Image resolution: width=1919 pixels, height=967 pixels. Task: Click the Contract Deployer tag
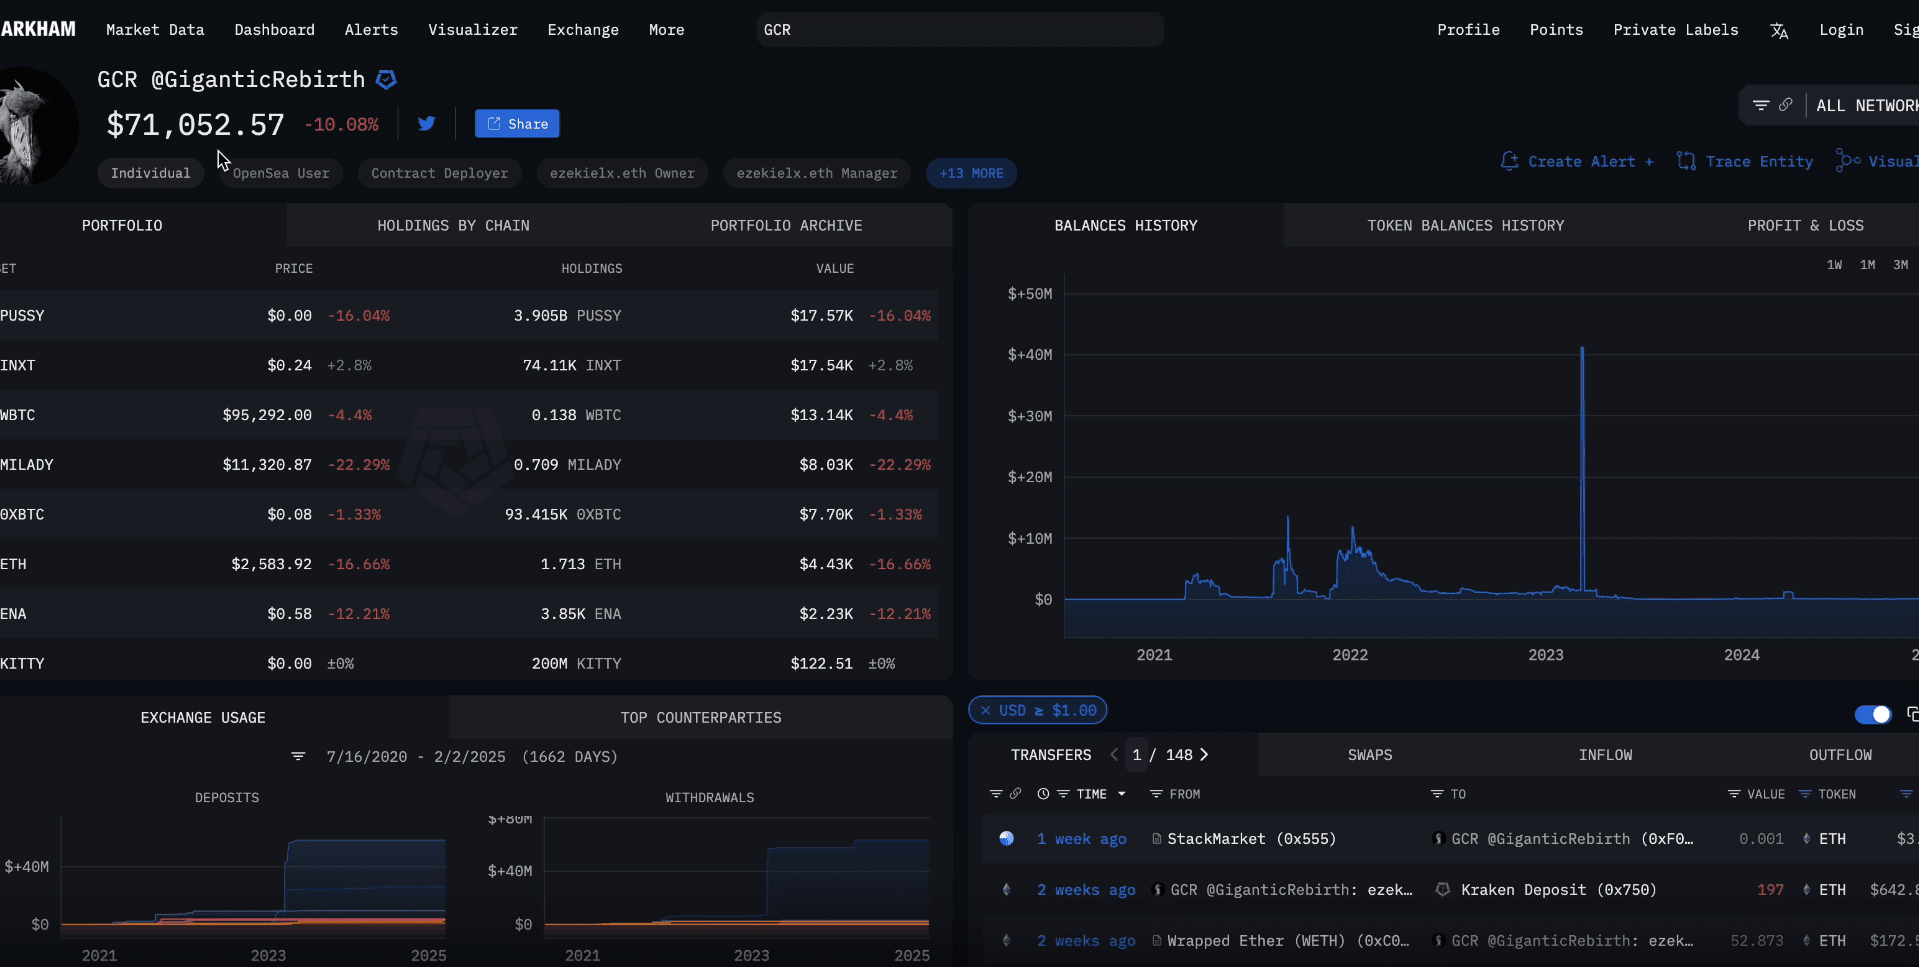click(x=440, y=173)
